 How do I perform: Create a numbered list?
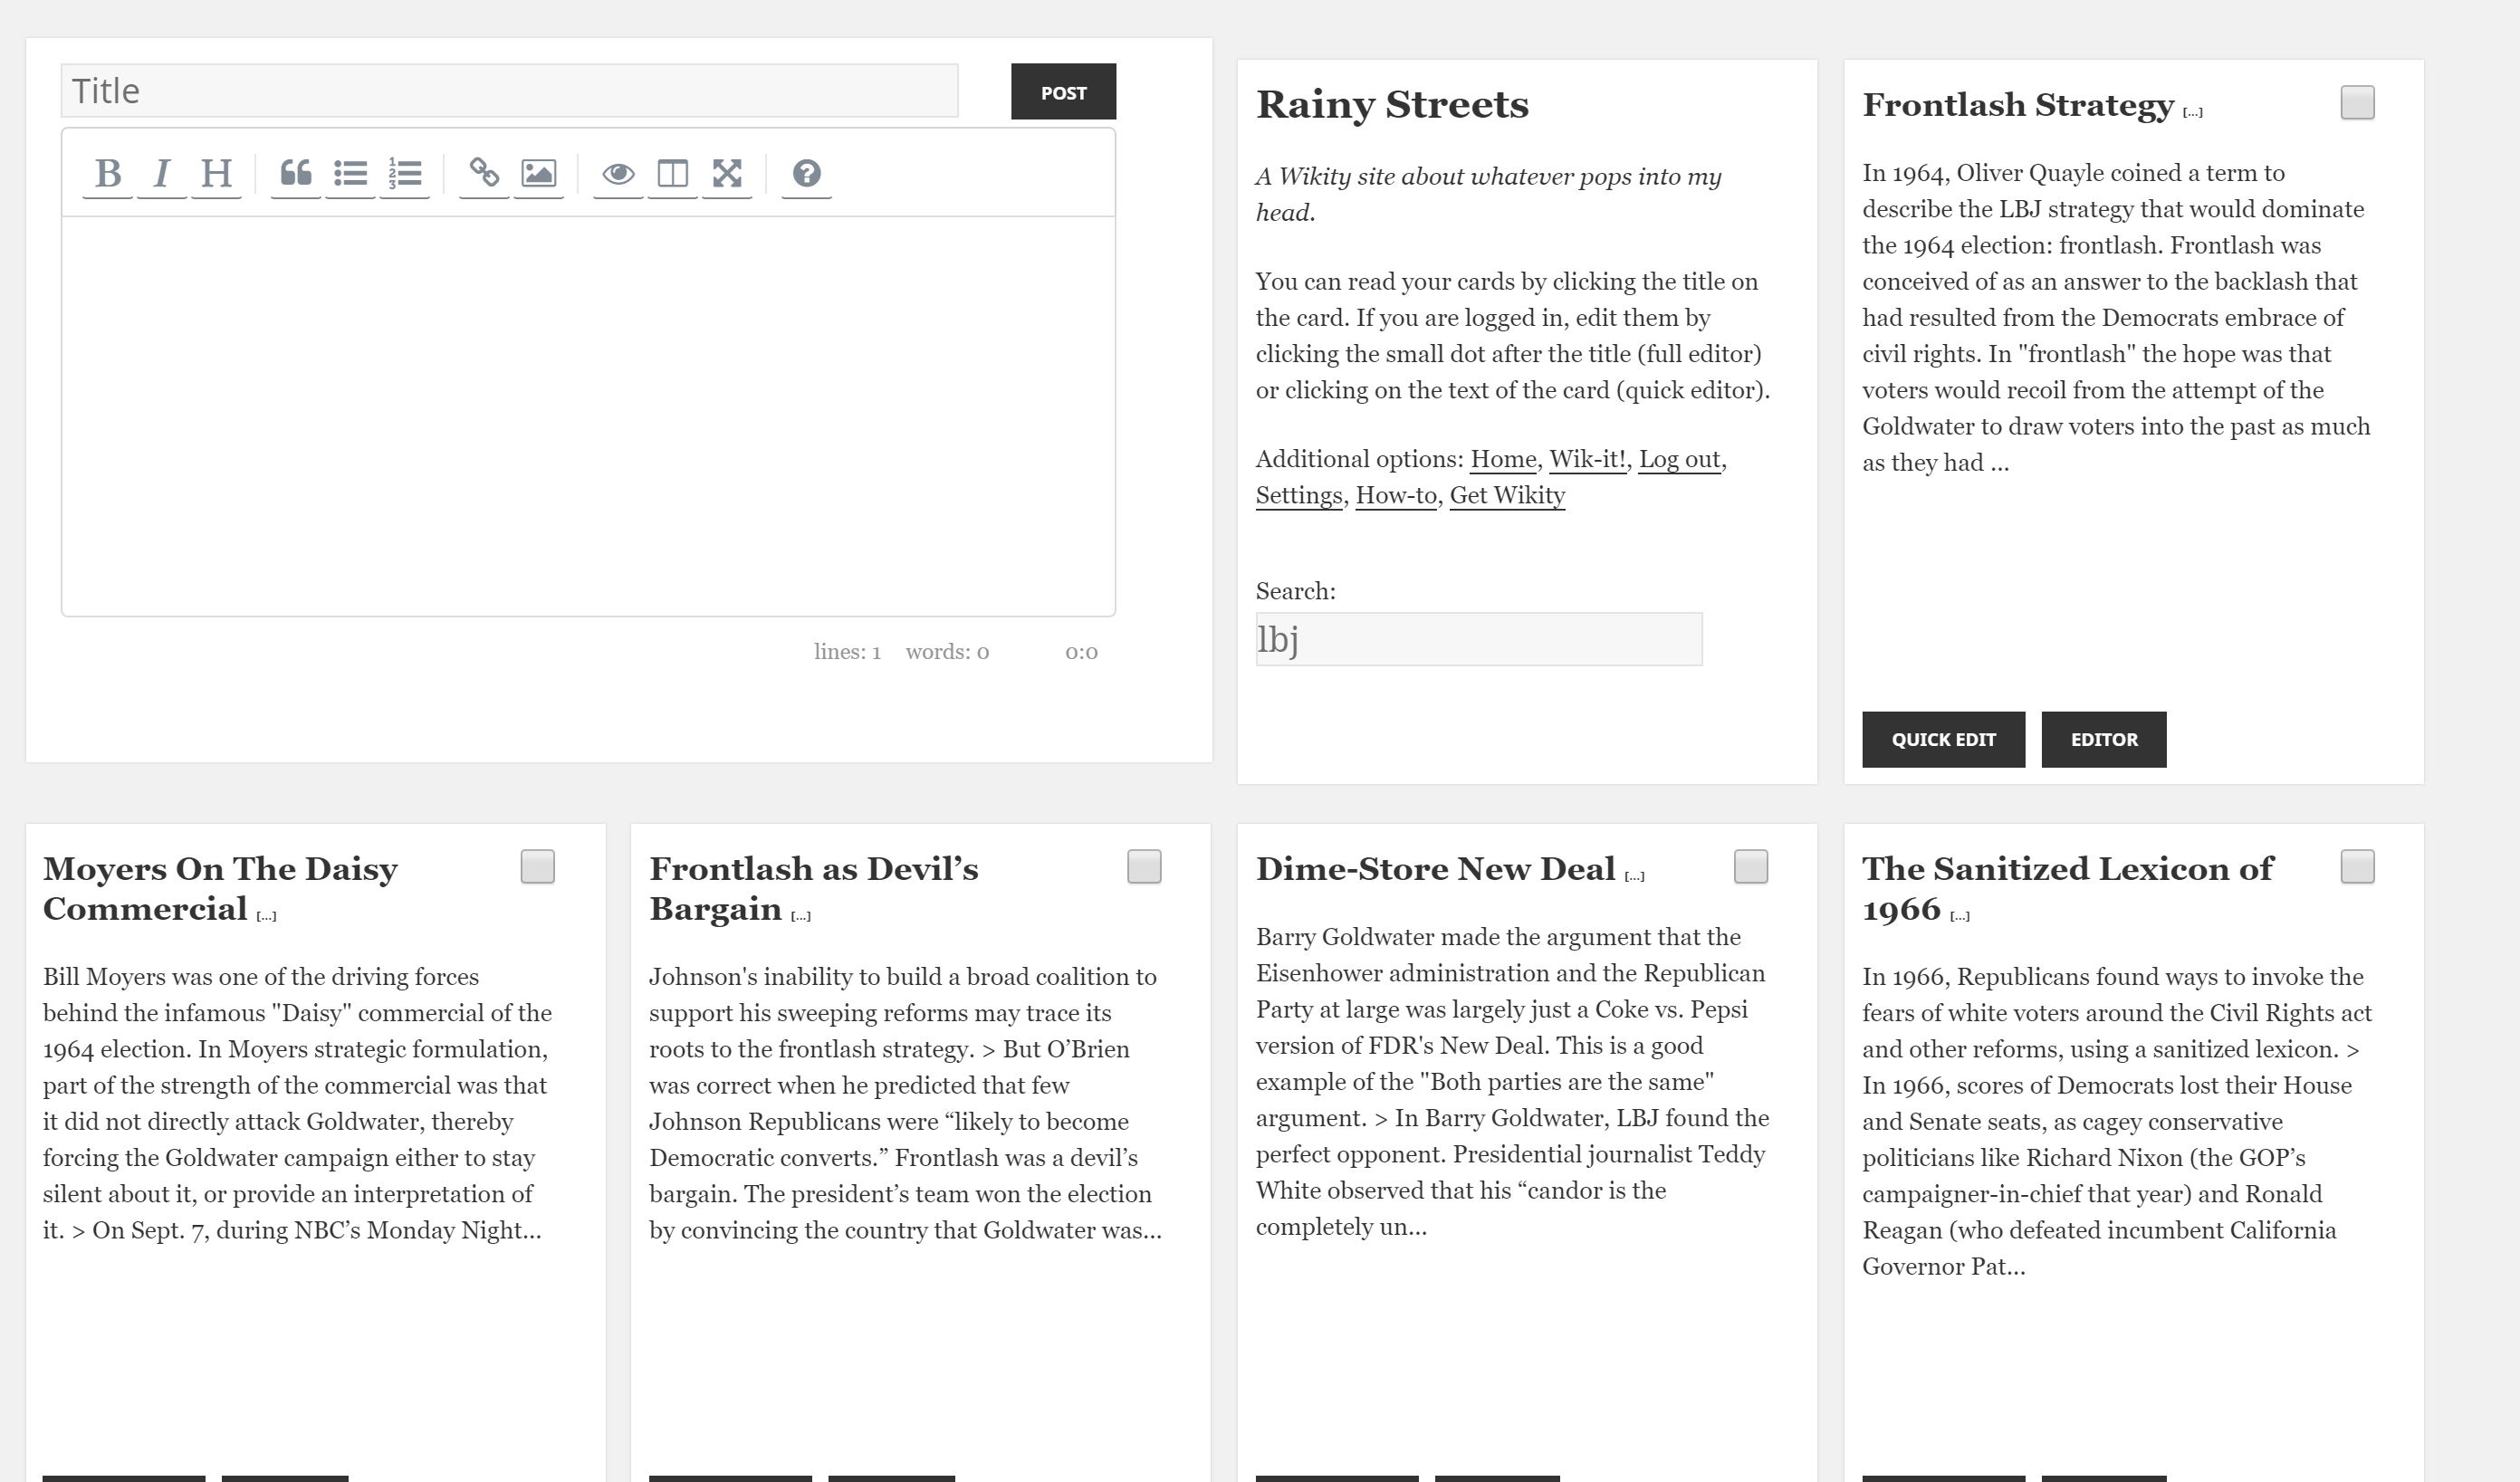pyautogui.click(x=405, y=174)
